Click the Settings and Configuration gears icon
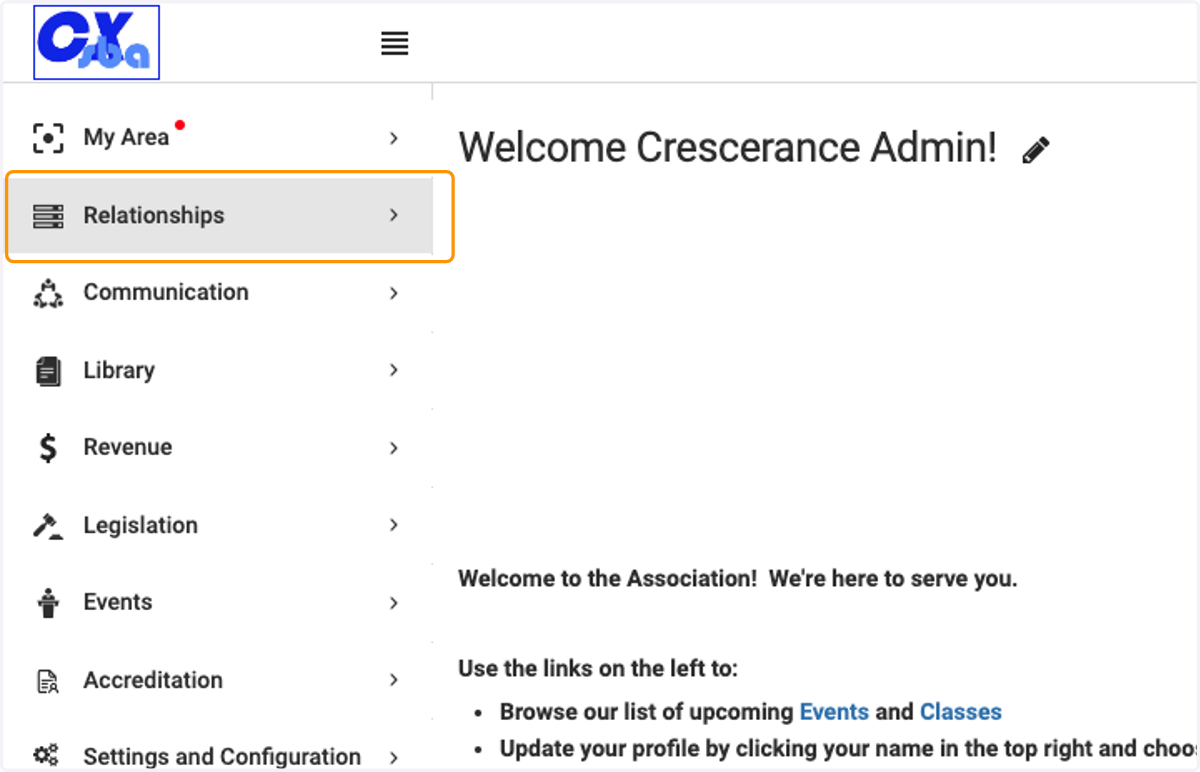Viewport: 1200px width, 772px height. tap(48, 756)
